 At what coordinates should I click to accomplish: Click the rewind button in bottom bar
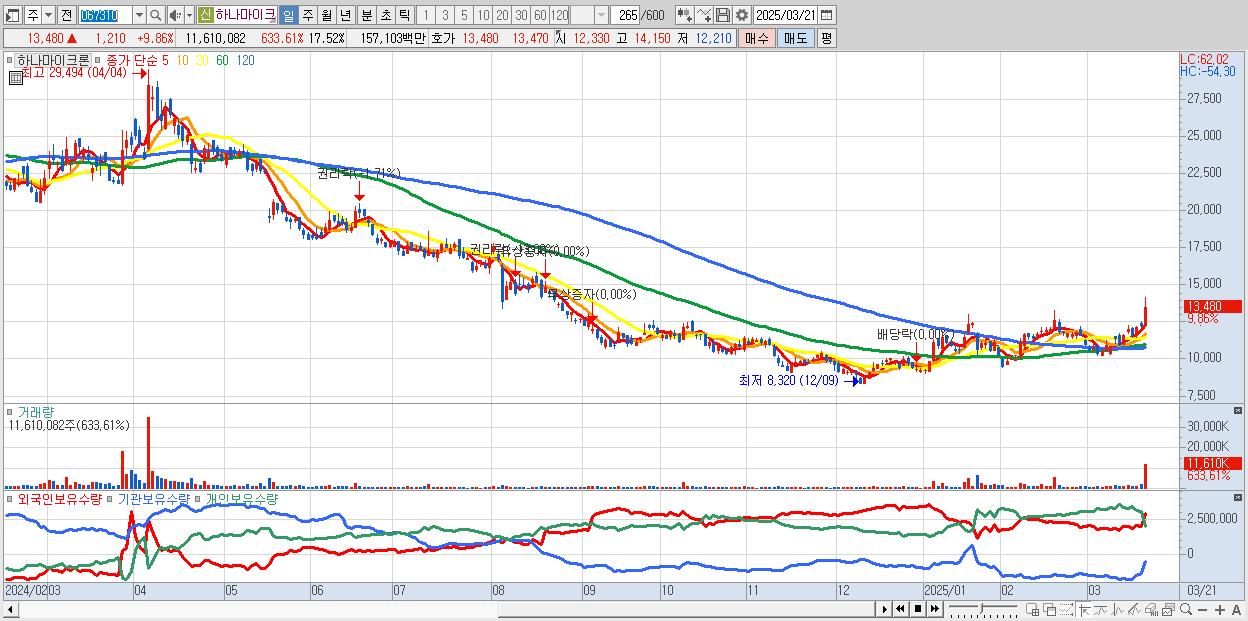[x=900, y=609]
